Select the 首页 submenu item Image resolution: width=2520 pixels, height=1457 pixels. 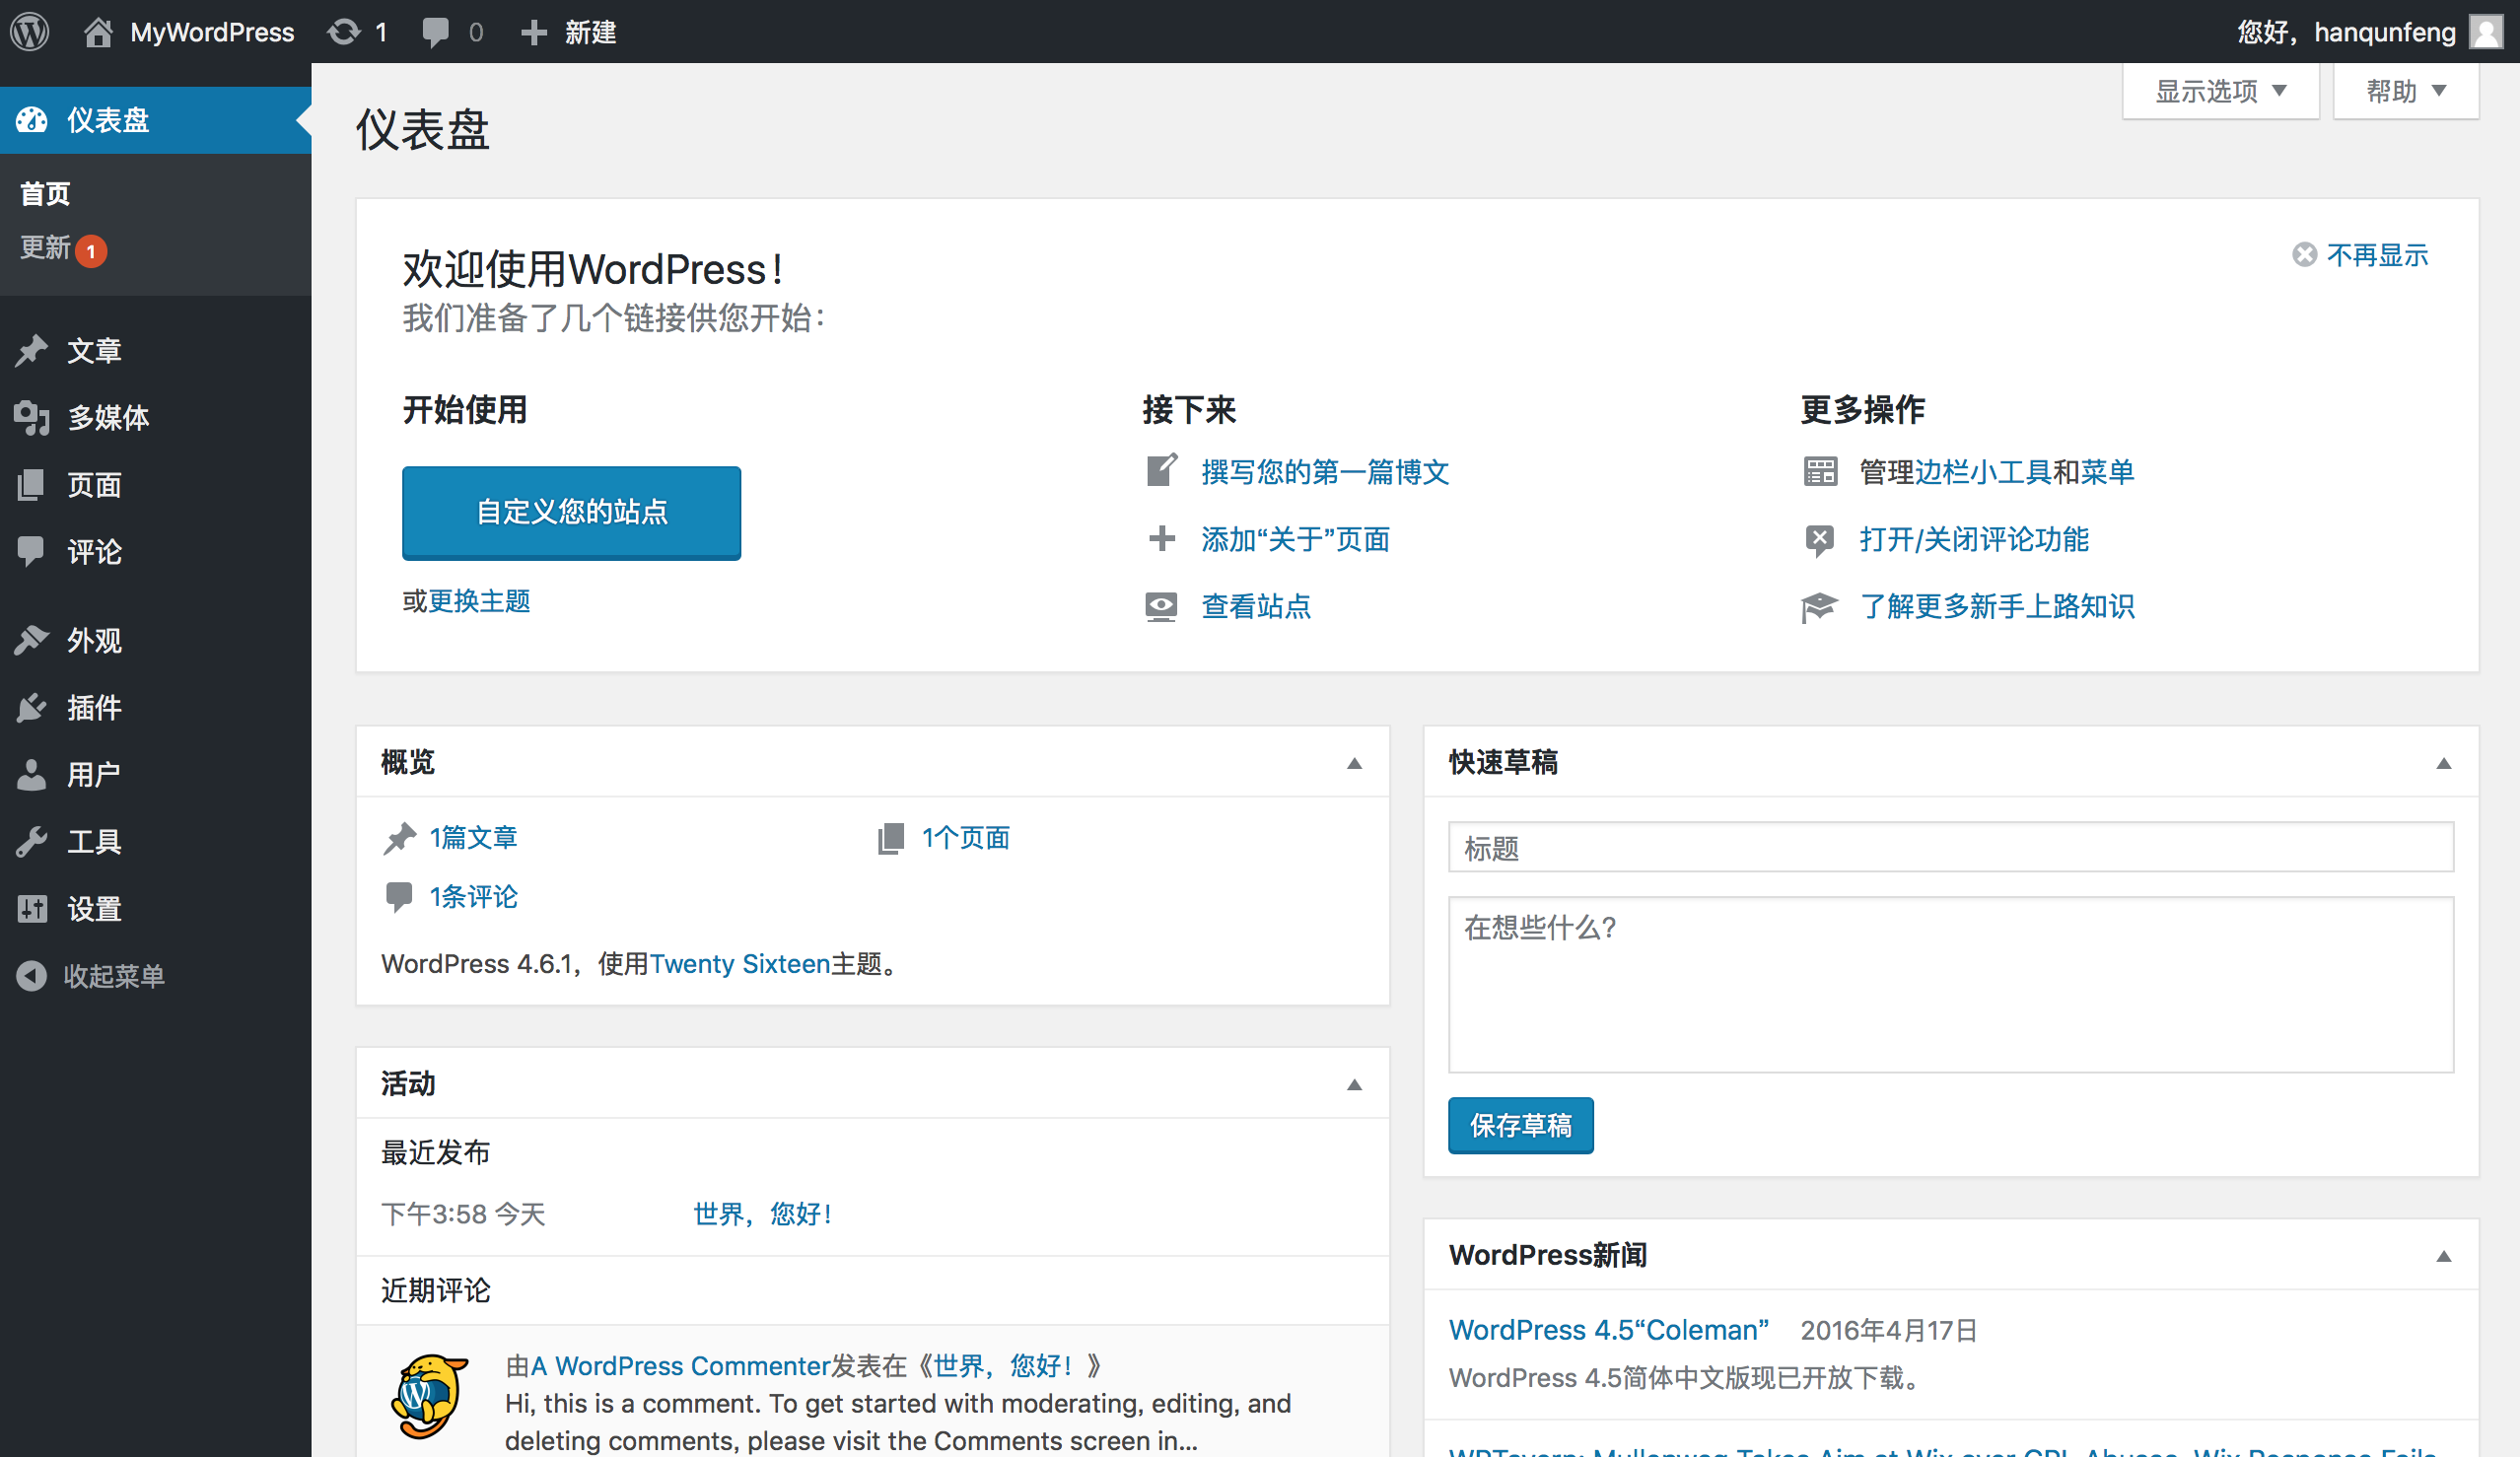(45, 193)
